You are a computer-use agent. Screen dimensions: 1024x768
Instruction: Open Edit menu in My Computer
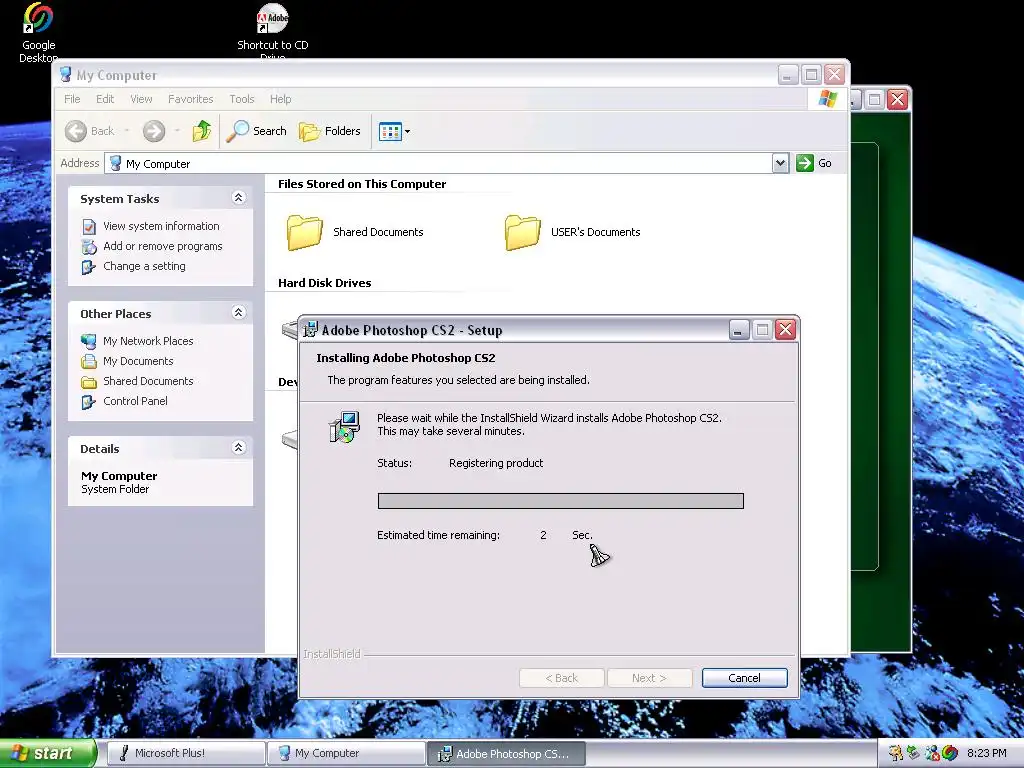pyautogui.click(x=105, y=99)
